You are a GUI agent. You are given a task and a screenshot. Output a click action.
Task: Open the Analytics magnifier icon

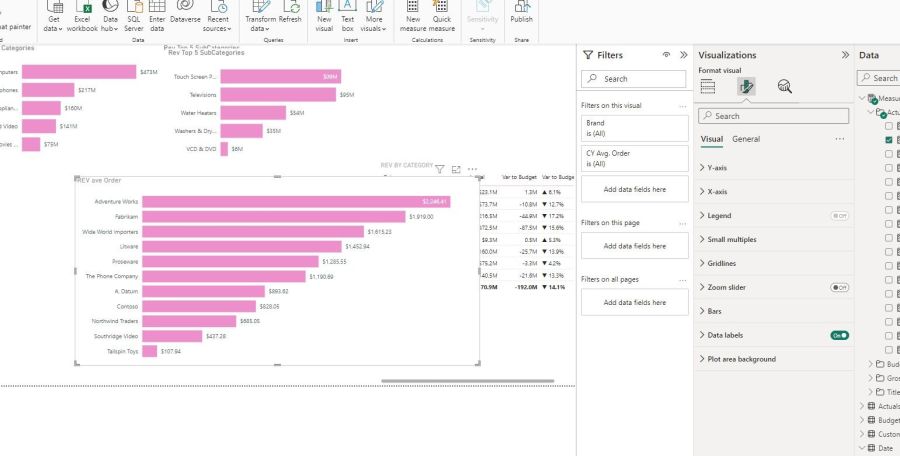click(785, 87)
